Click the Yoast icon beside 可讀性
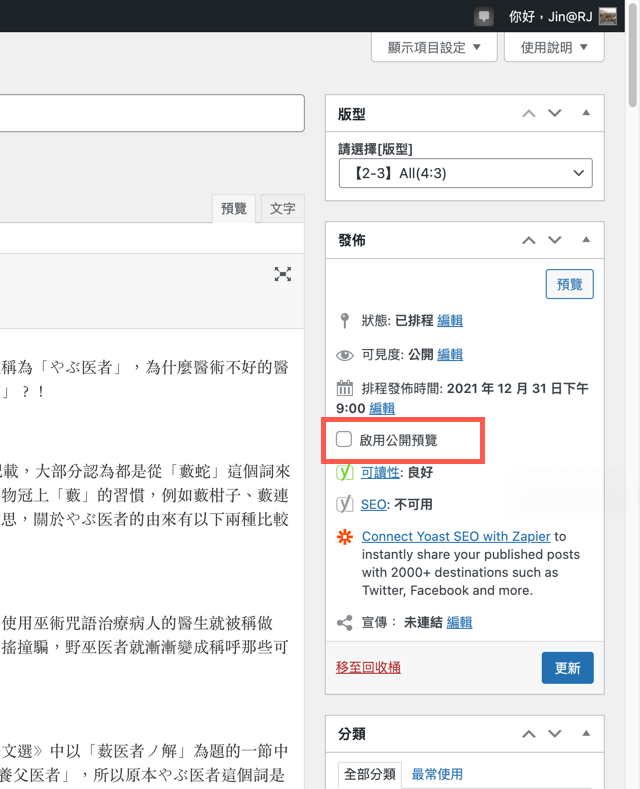The width and height of the screenshot is (640, 789). tap(345, 472)
